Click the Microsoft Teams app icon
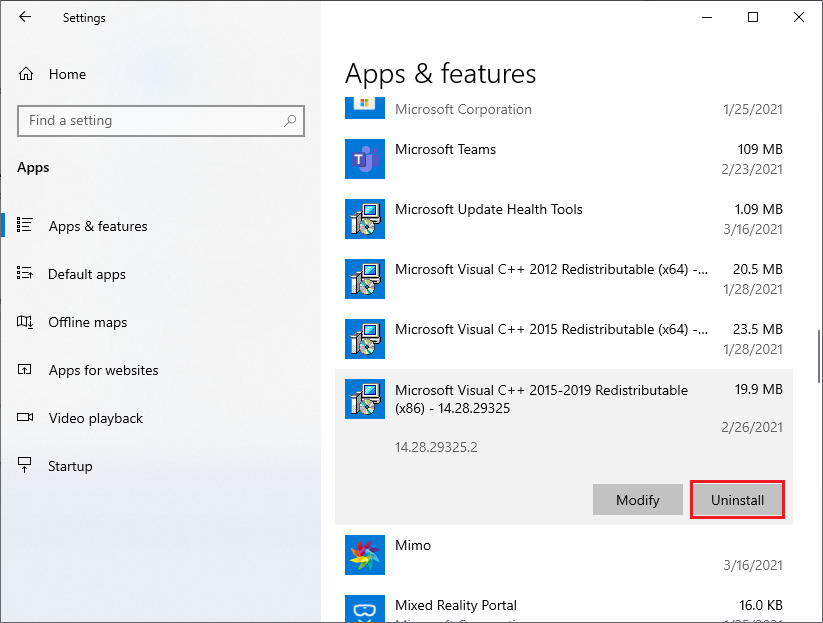The image size is (823, 623). (364, 159)
